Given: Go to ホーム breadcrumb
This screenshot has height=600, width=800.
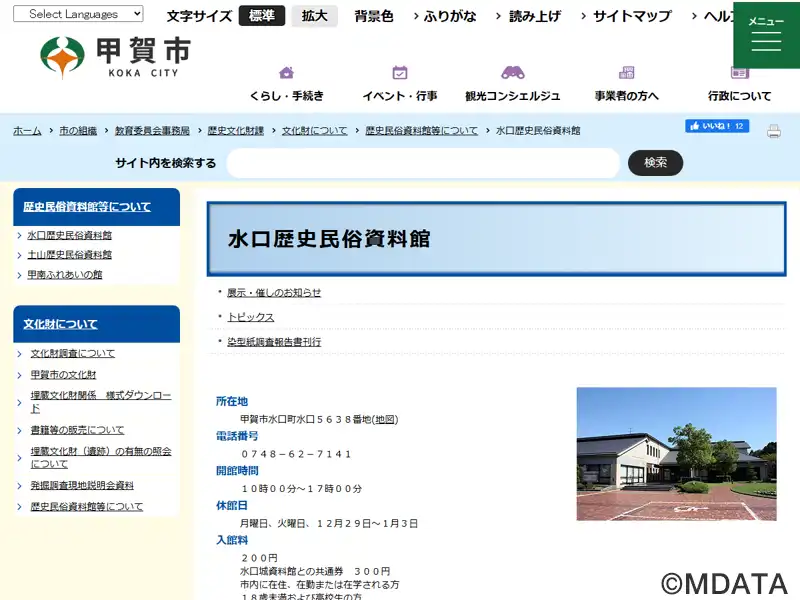Looking at the screenshot, I should [27, 131].
